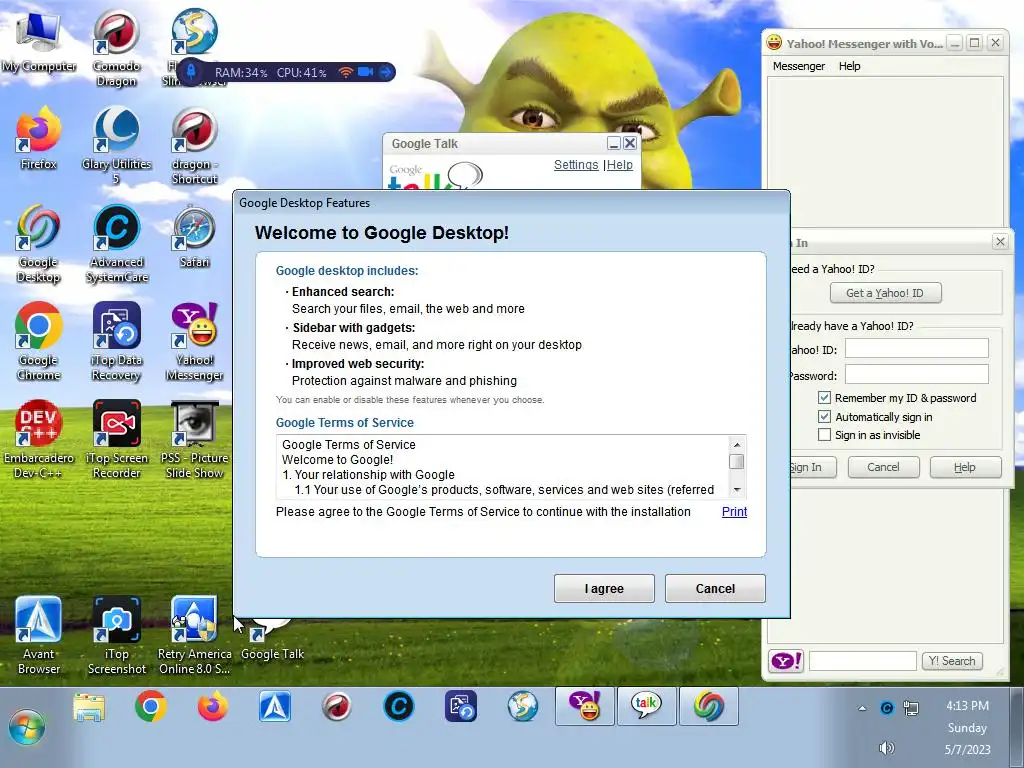This screenshot has width=1024, height=768.
Task: Click Advanced SystemCare system tray icon
Action: pyautogui.click(x=886, y=708)
